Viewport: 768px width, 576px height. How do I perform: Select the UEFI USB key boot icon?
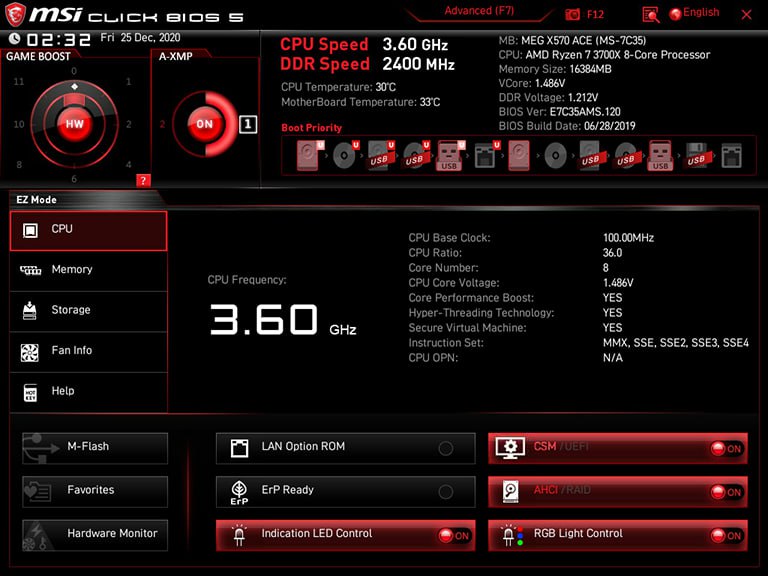click(451, 155)
